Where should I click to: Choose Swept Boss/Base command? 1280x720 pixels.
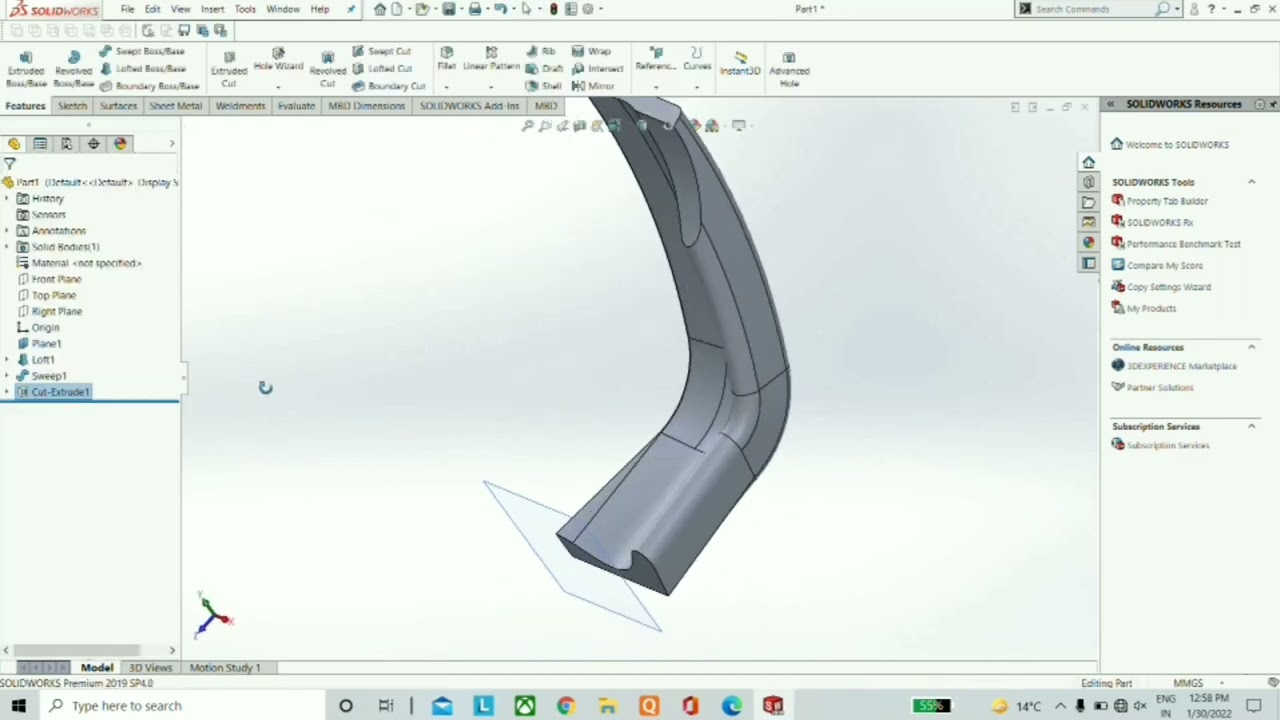[x=142, y=51]
